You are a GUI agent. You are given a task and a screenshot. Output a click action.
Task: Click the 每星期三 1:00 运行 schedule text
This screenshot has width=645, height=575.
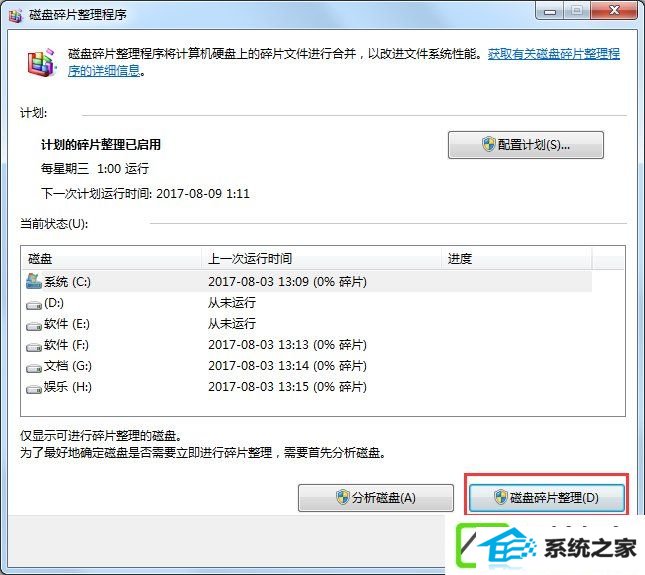[95, 169]
